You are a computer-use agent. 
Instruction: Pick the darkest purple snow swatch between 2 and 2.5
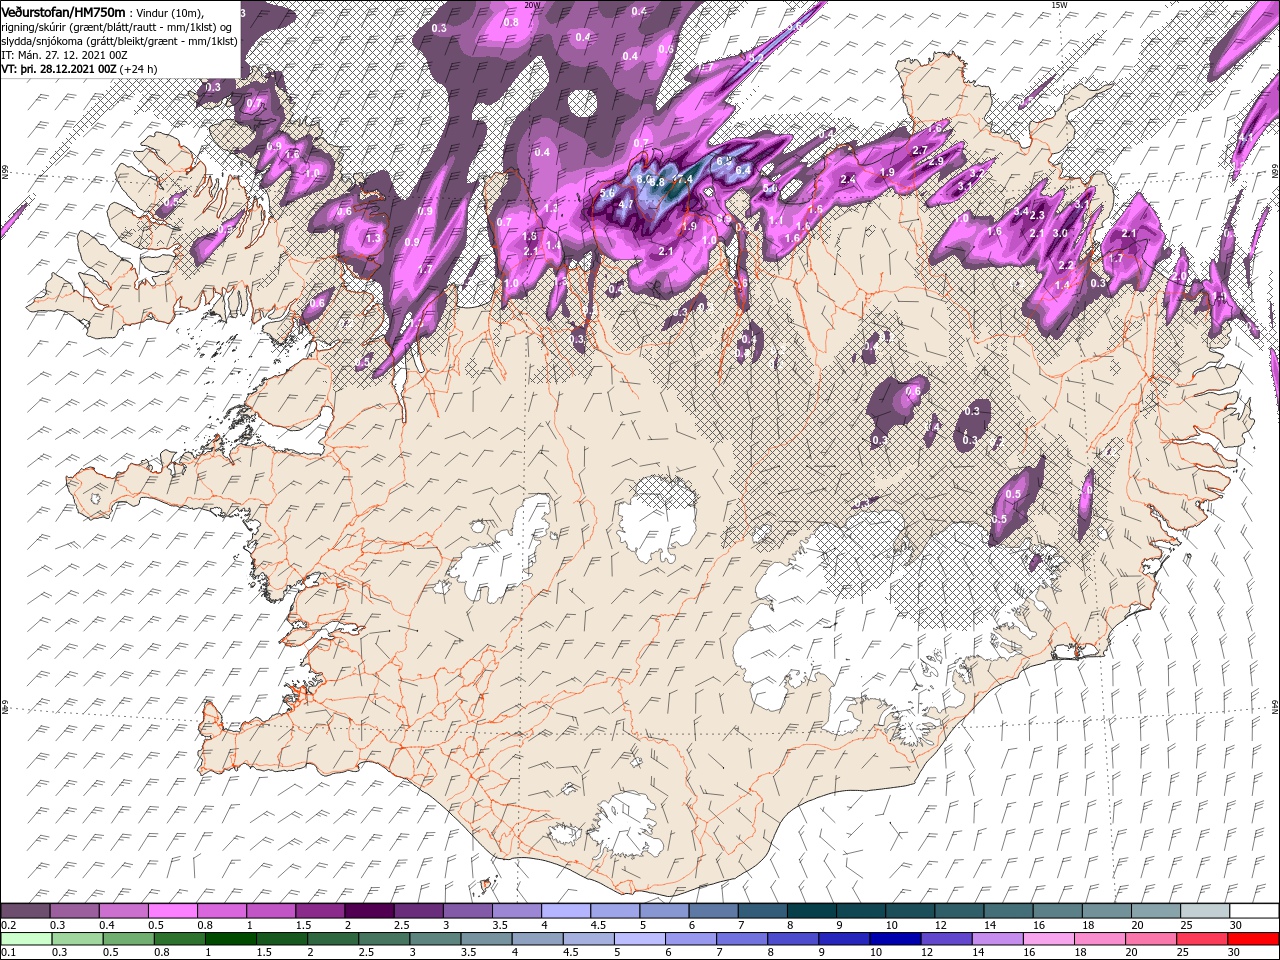point(369,911)
